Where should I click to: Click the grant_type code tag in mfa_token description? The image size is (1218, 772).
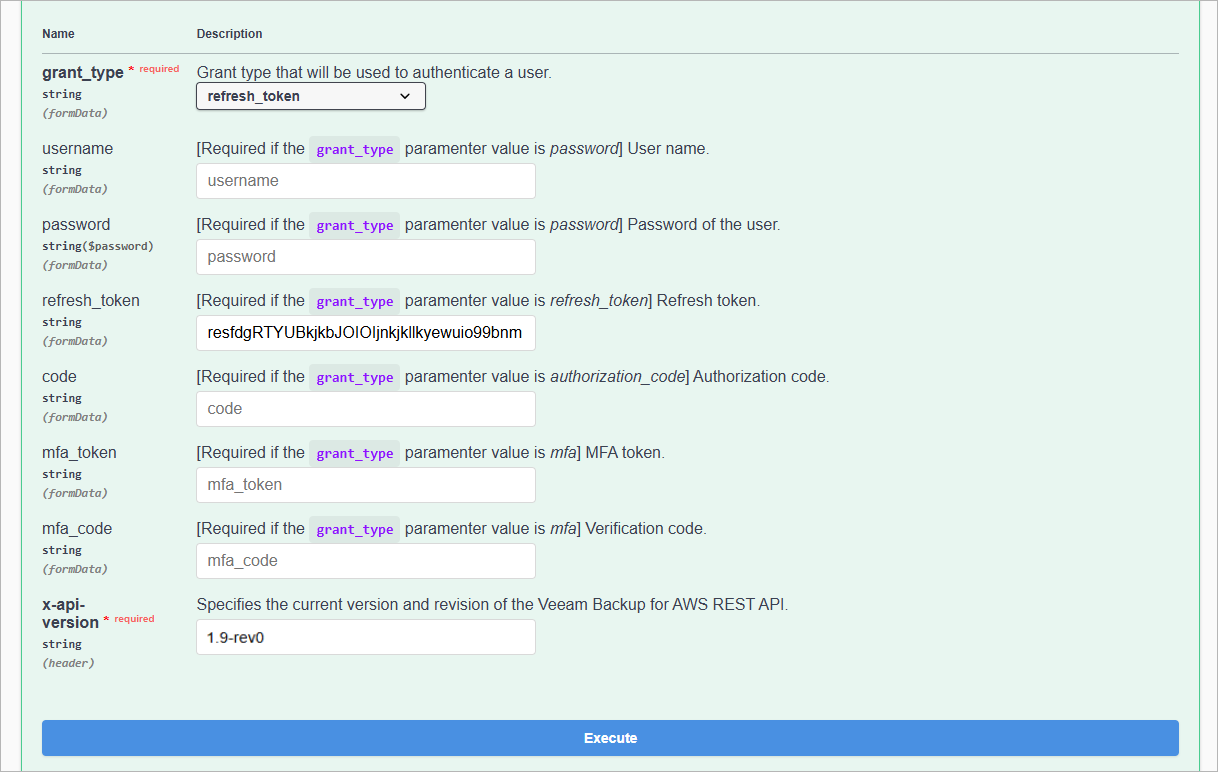355,453
